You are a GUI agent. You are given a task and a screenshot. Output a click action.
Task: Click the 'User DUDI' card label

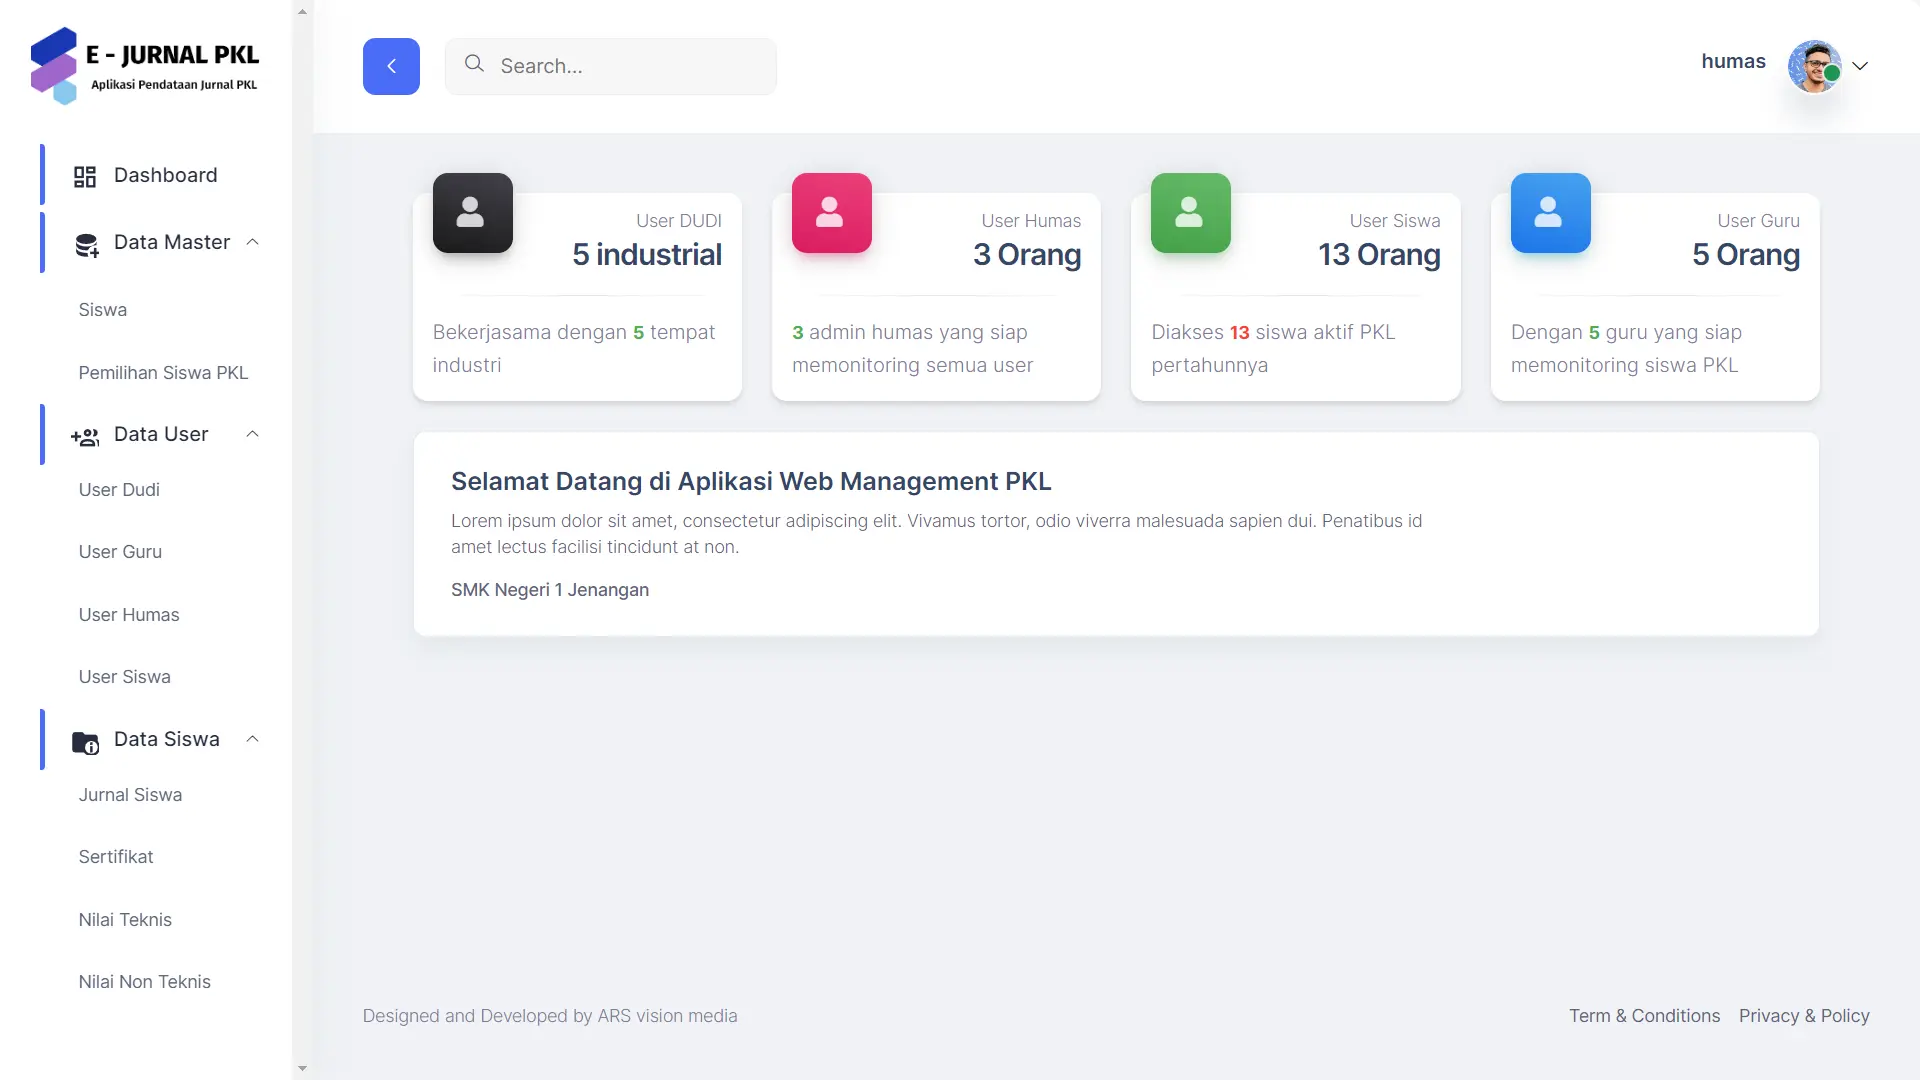679,221
